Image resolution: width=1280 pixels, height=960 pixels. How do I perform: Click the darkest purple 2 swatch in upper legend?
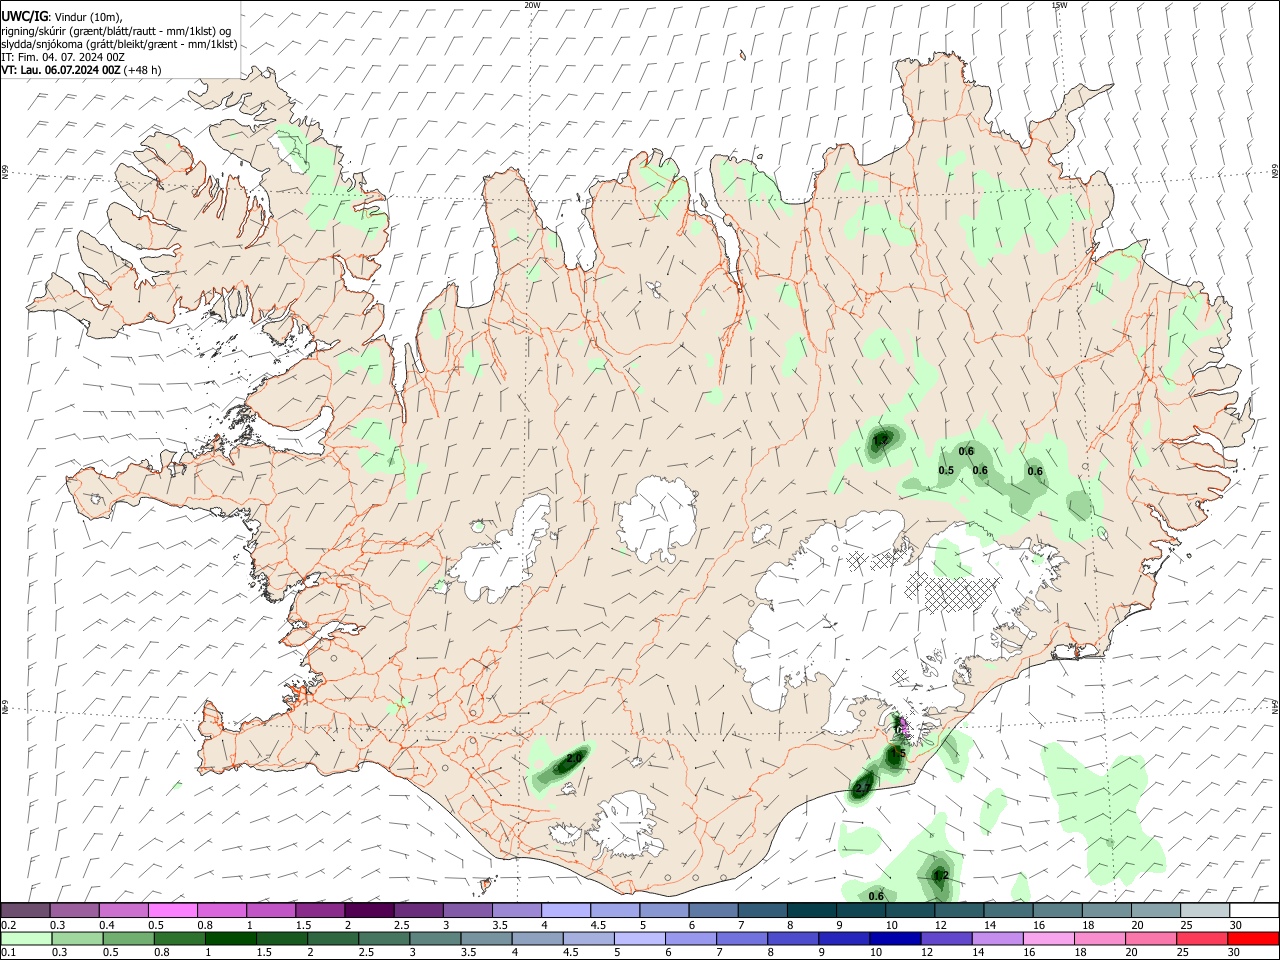coord(369,911)
